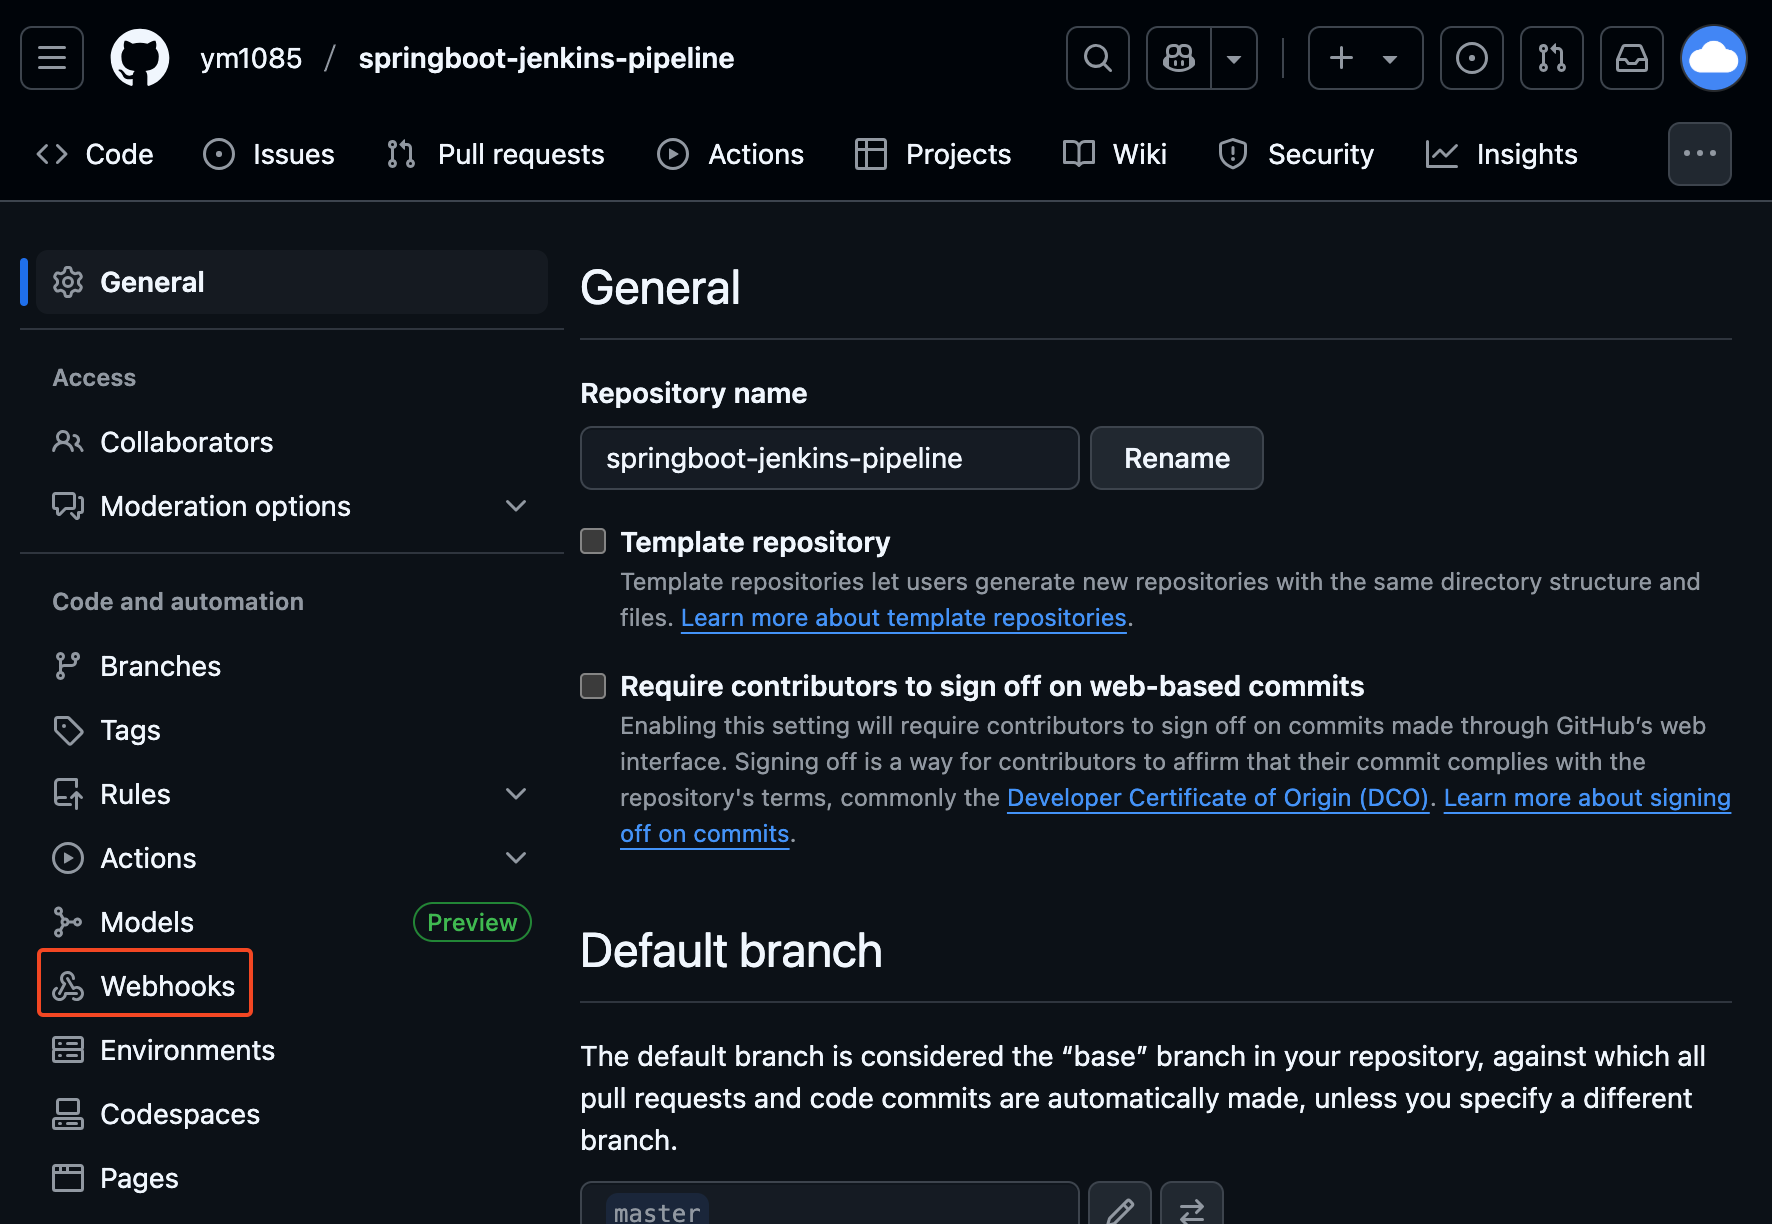Click the Rename button
The width and height of the screenshot is (1772, 1224).
[x=1177, y=458]
